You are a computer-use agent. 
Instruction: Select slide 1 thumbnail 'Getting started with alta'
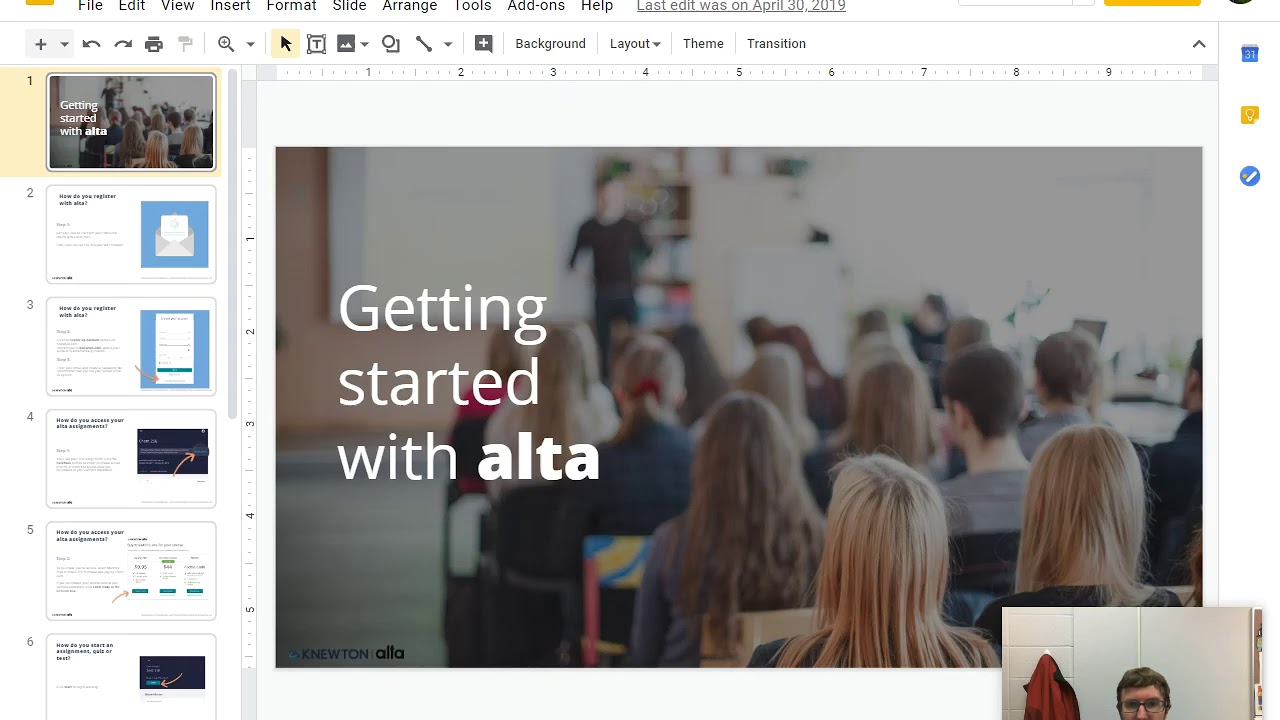click(x=131, y=122)
